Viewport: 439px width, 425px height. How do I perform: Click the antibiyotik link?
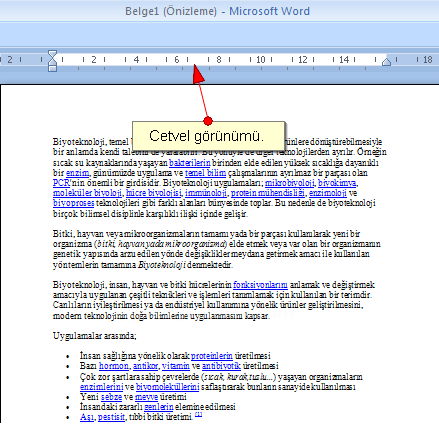point(221,366)
